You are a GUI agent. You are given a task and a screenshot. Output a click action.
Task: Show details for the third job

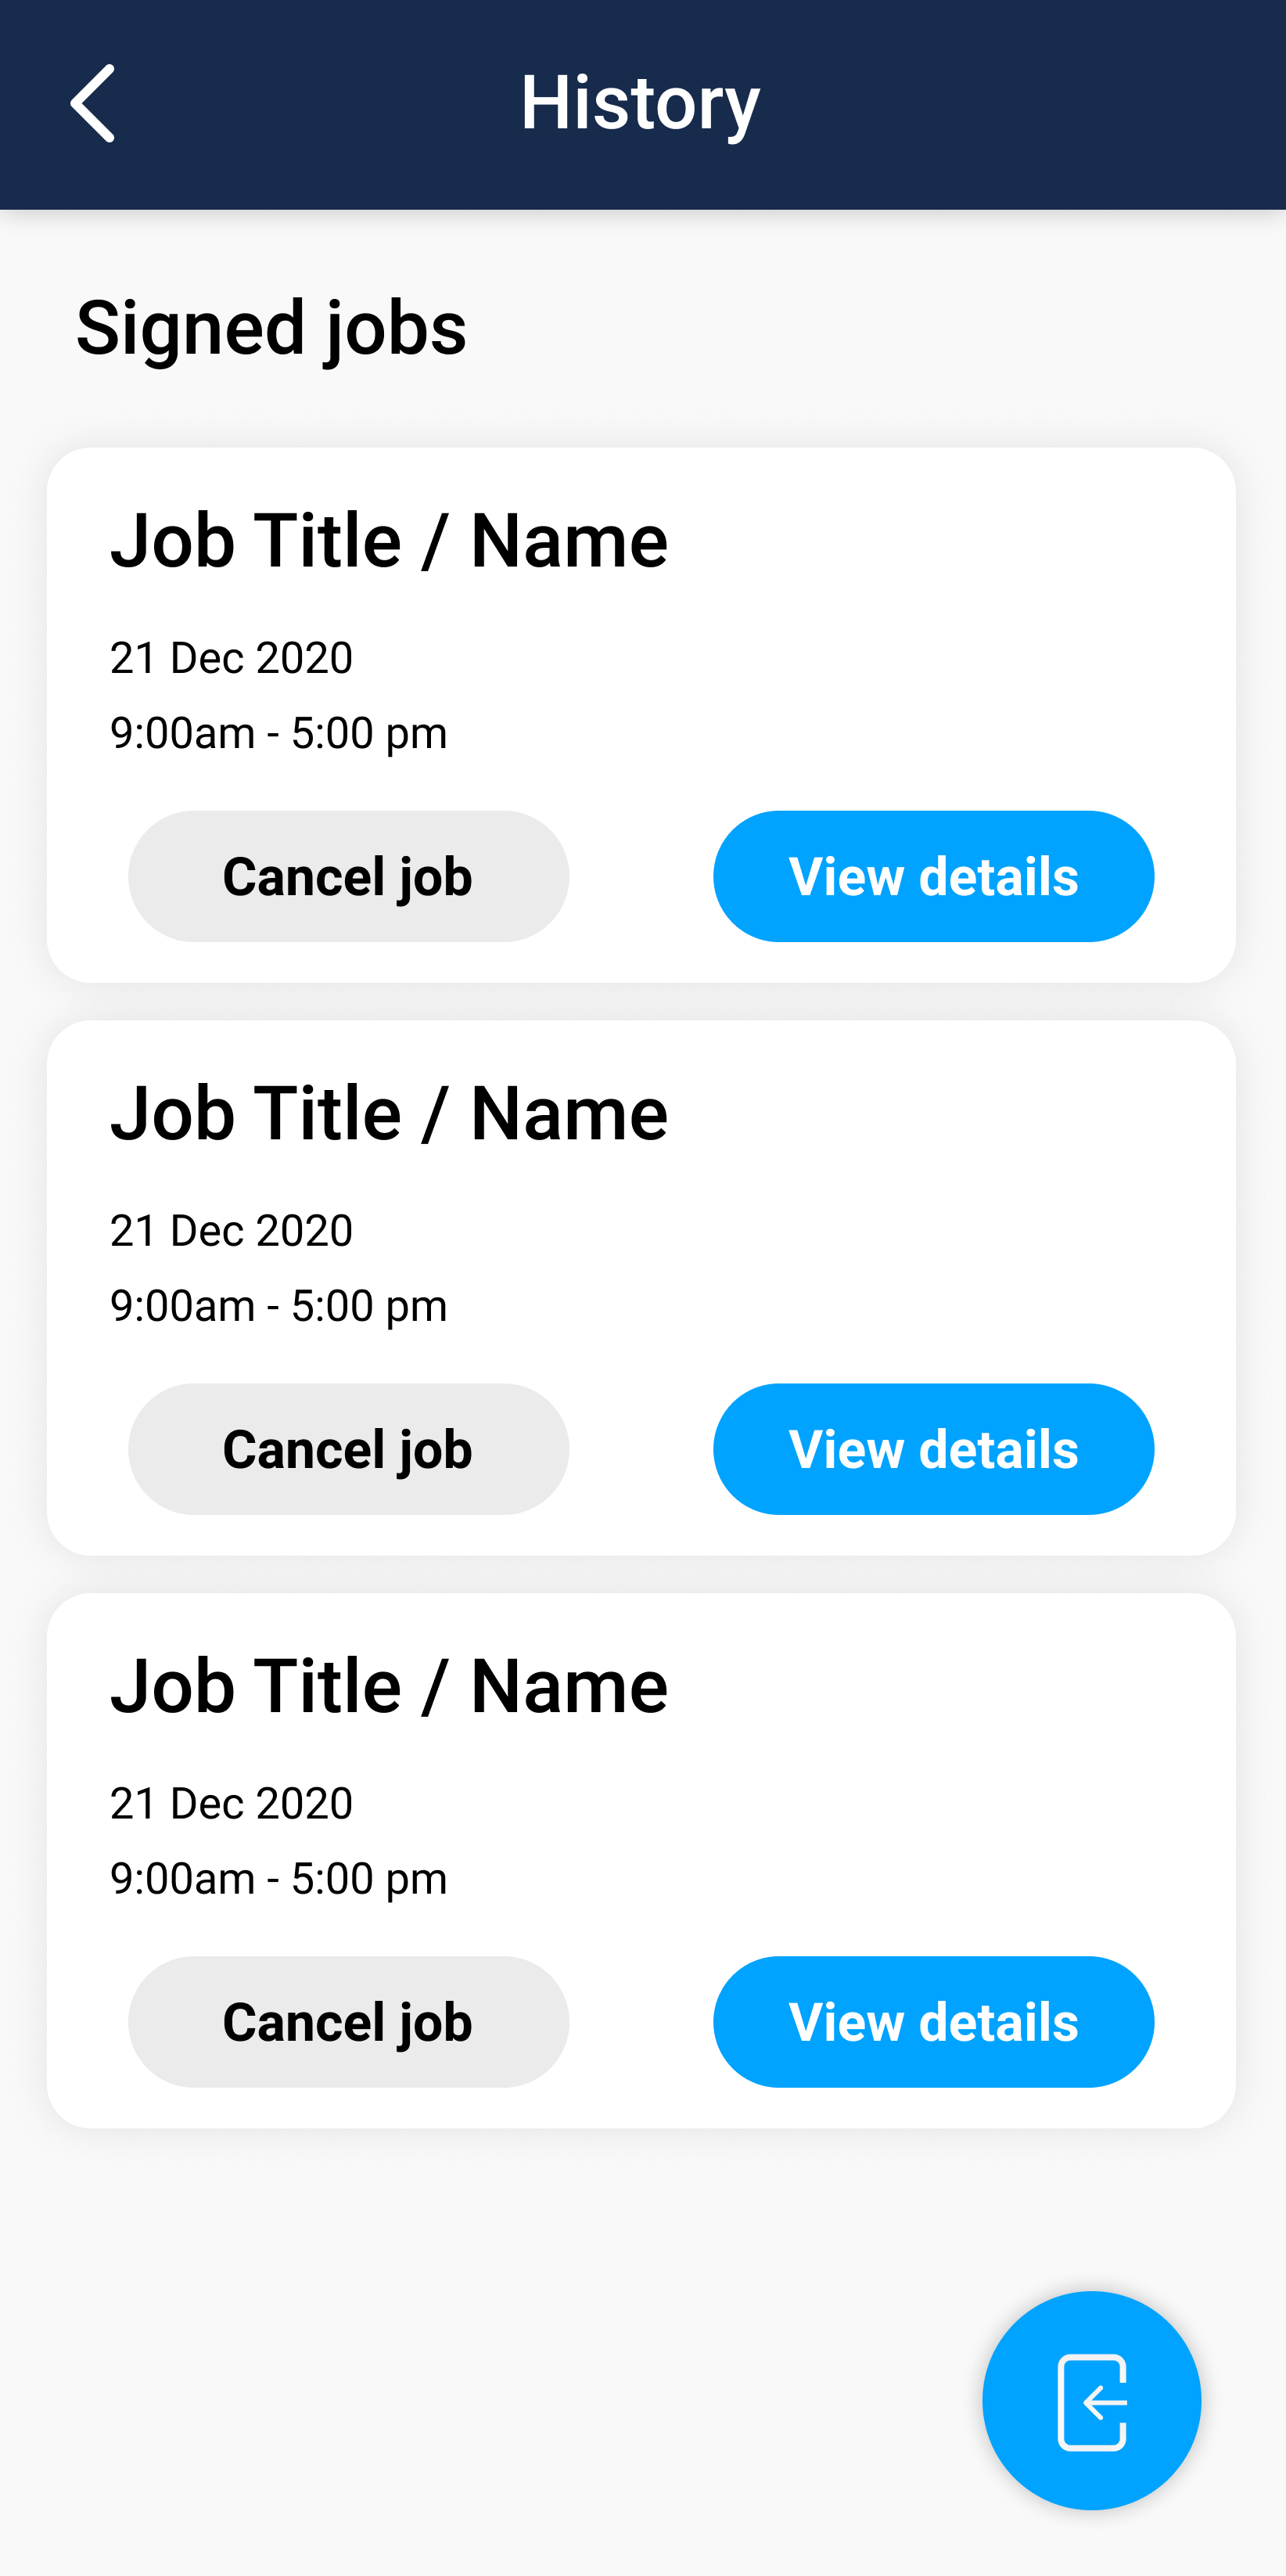tap(933, 2022)
